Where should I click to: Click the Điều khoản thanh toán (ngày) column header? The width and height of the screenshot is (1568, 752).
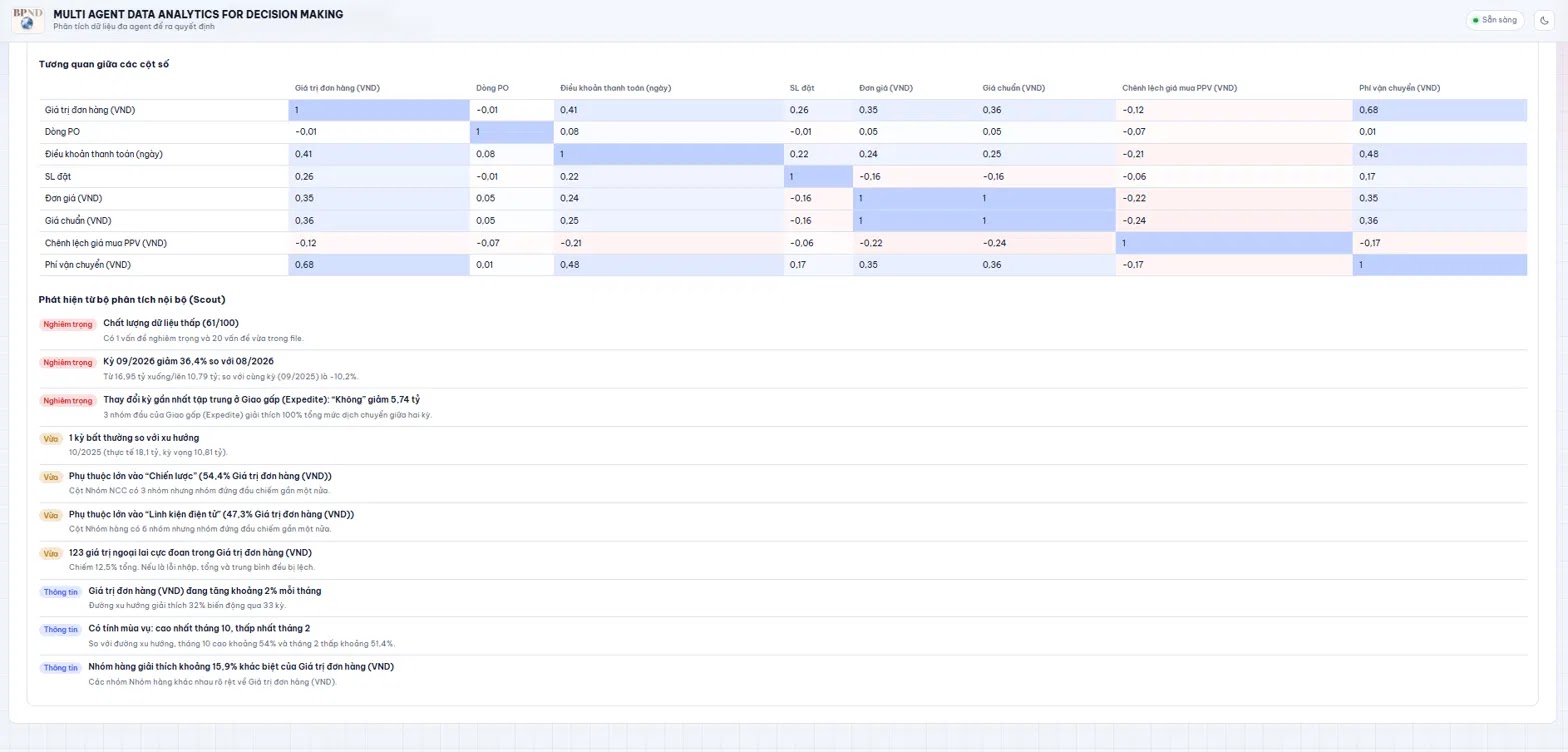click(x=615, y=88)
